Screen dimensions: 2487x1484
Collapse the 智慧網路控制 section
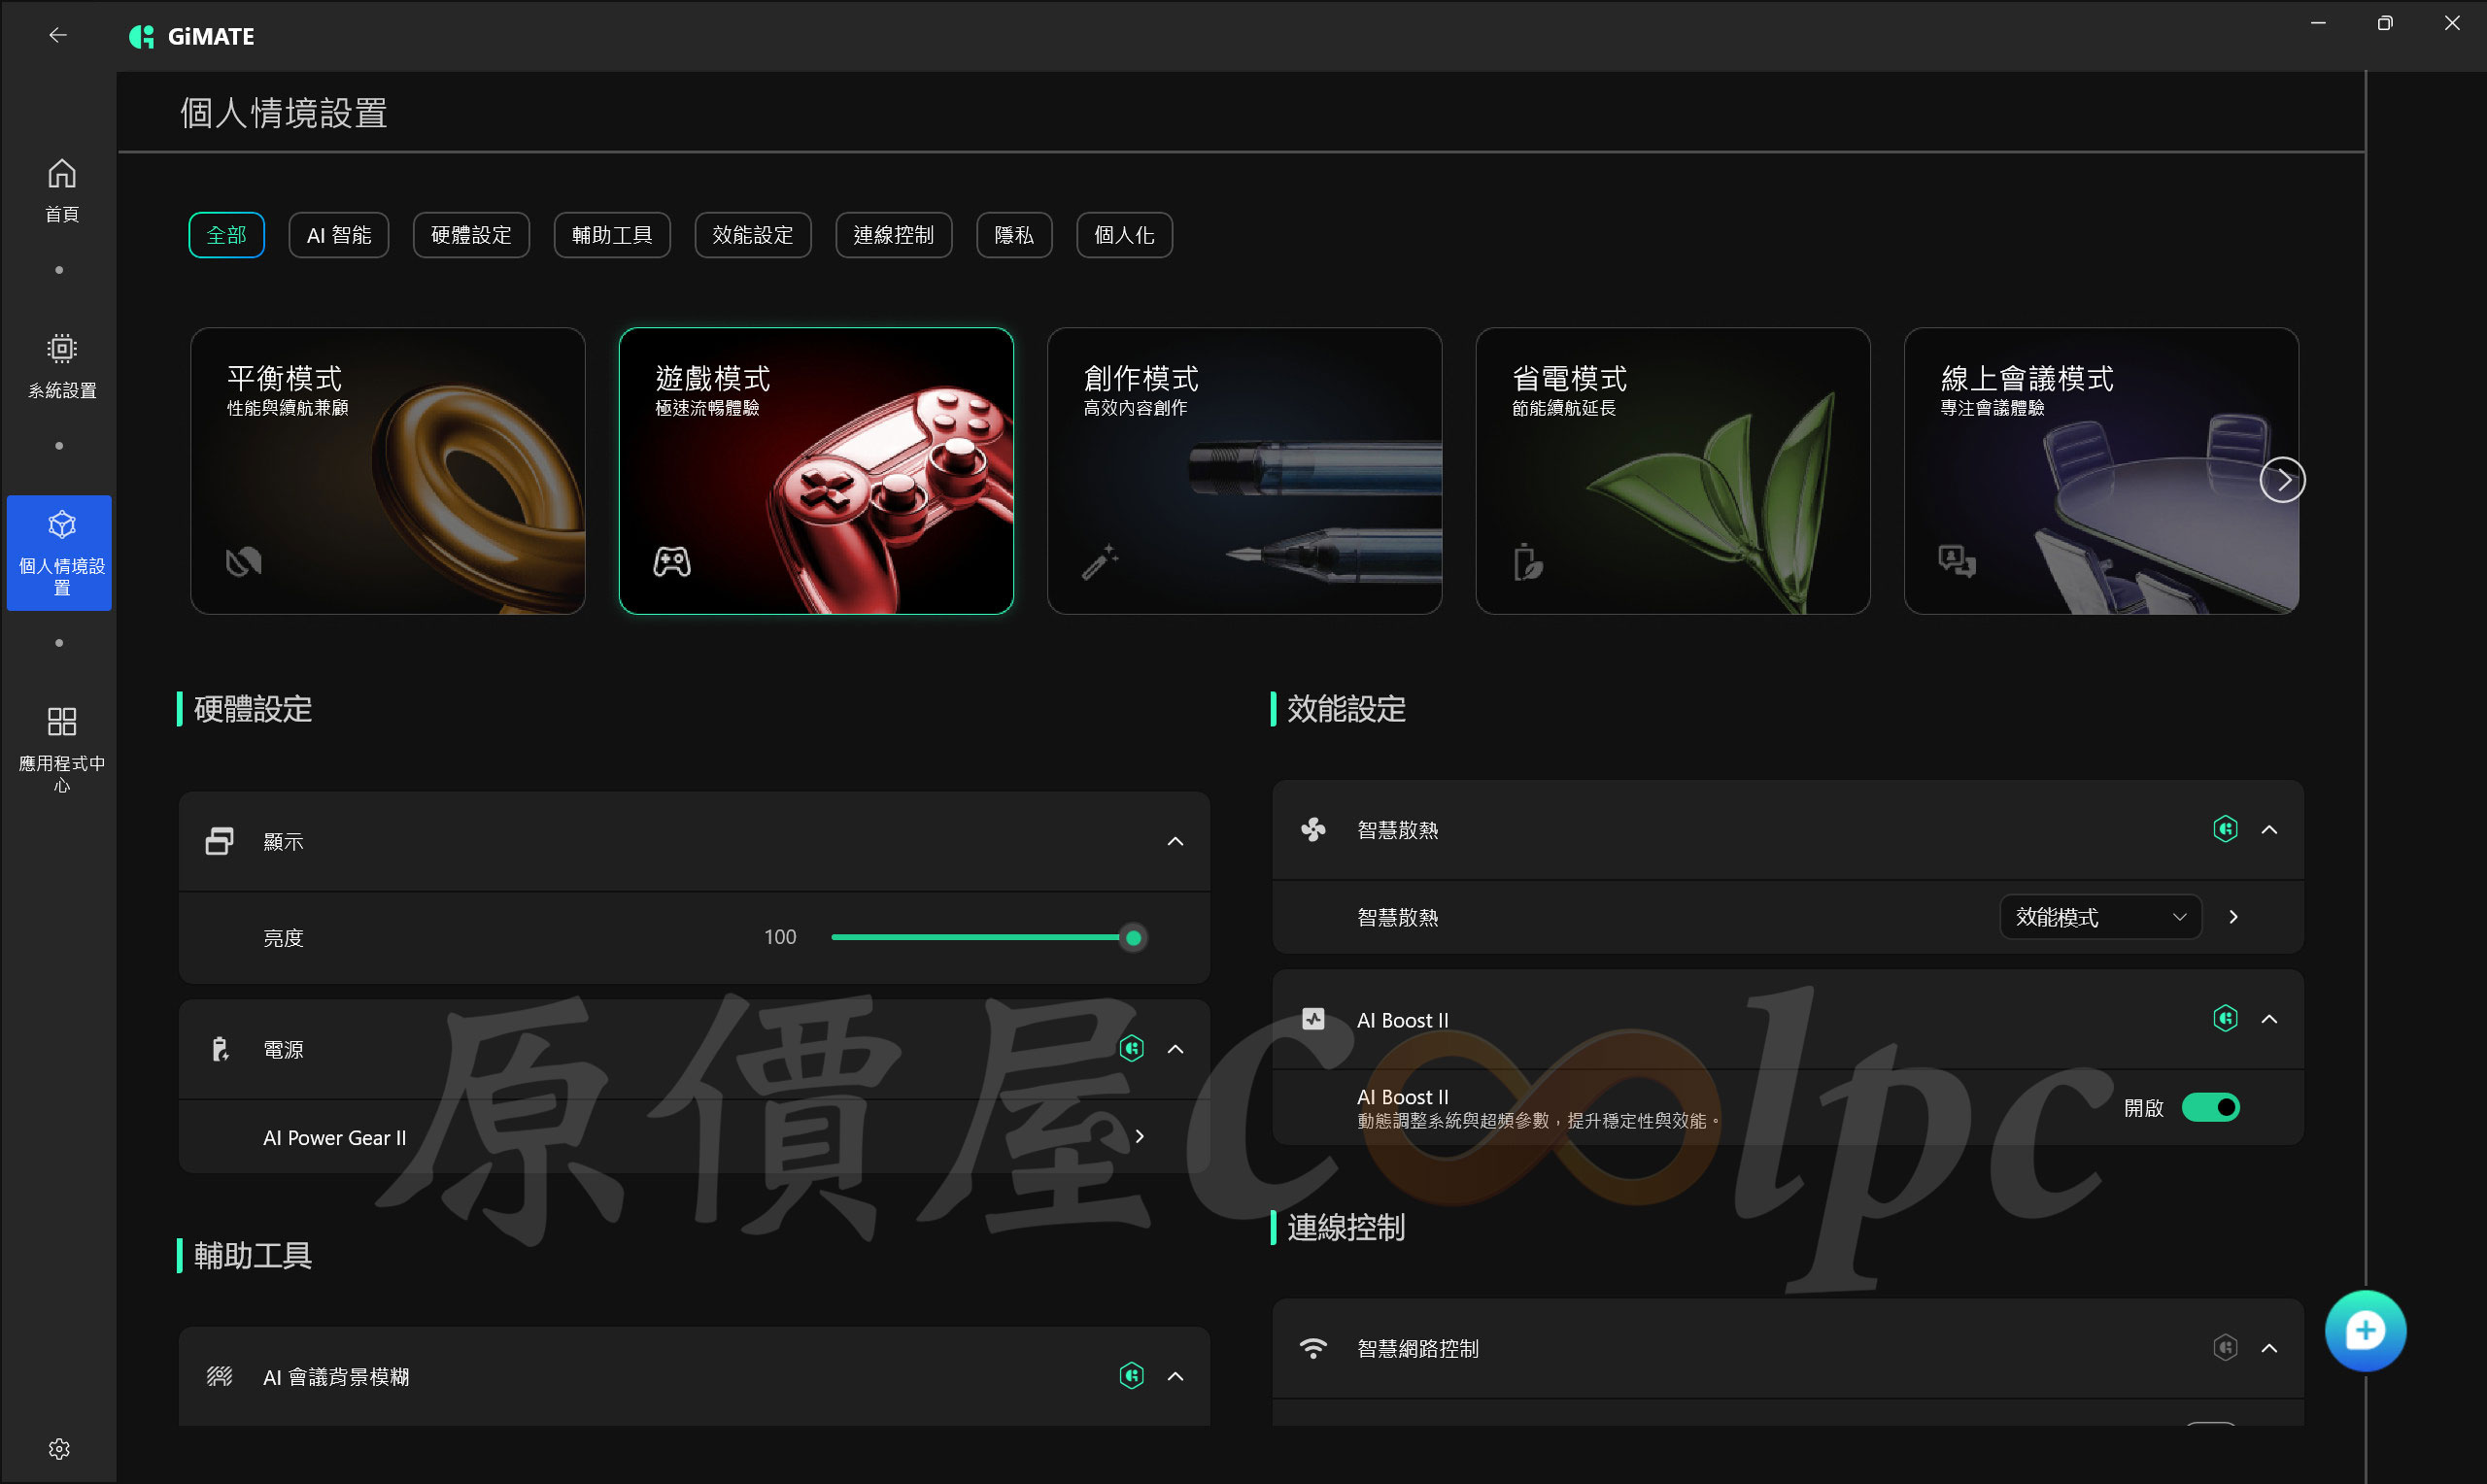click(2269, 1348)
